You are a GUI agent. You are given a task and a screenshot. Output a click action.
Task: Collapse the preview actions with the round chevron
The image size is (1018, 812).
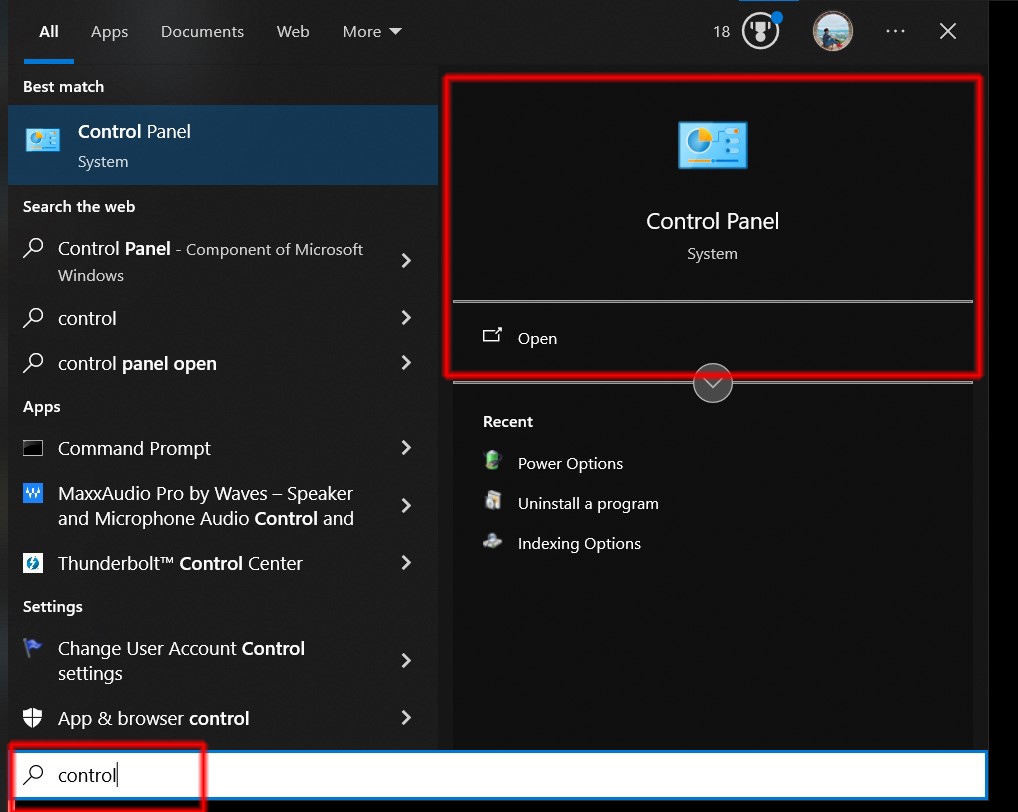712,383
